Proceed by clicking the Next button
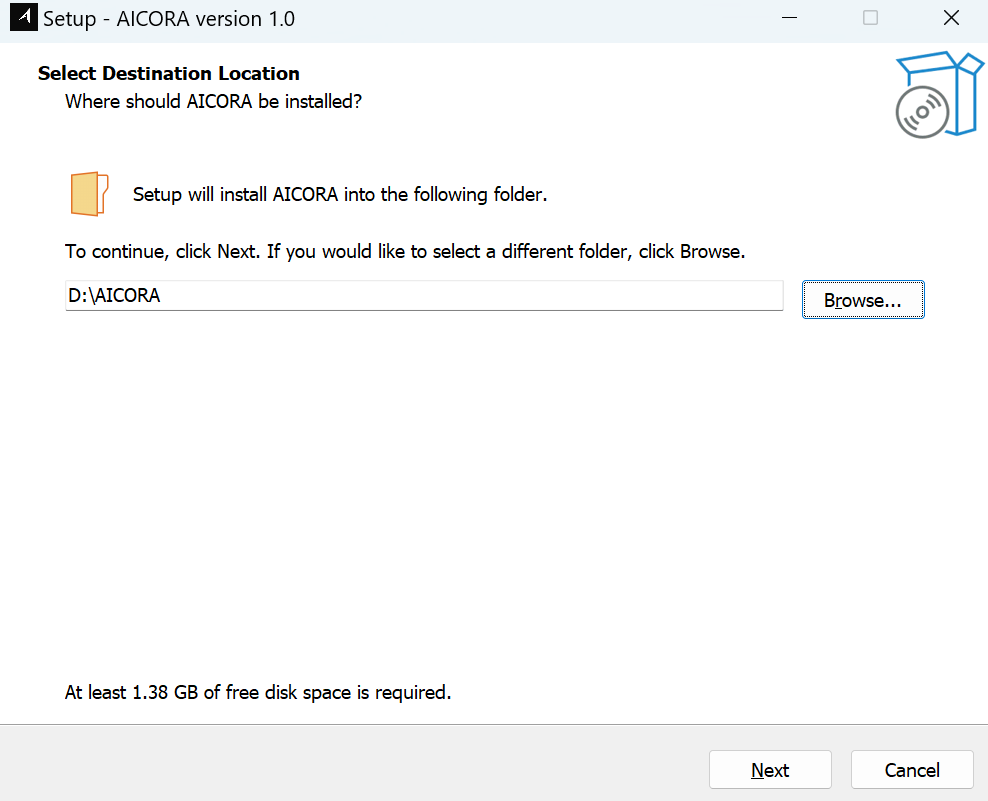The height and width of the screenshot is (801, 988). 770,770
